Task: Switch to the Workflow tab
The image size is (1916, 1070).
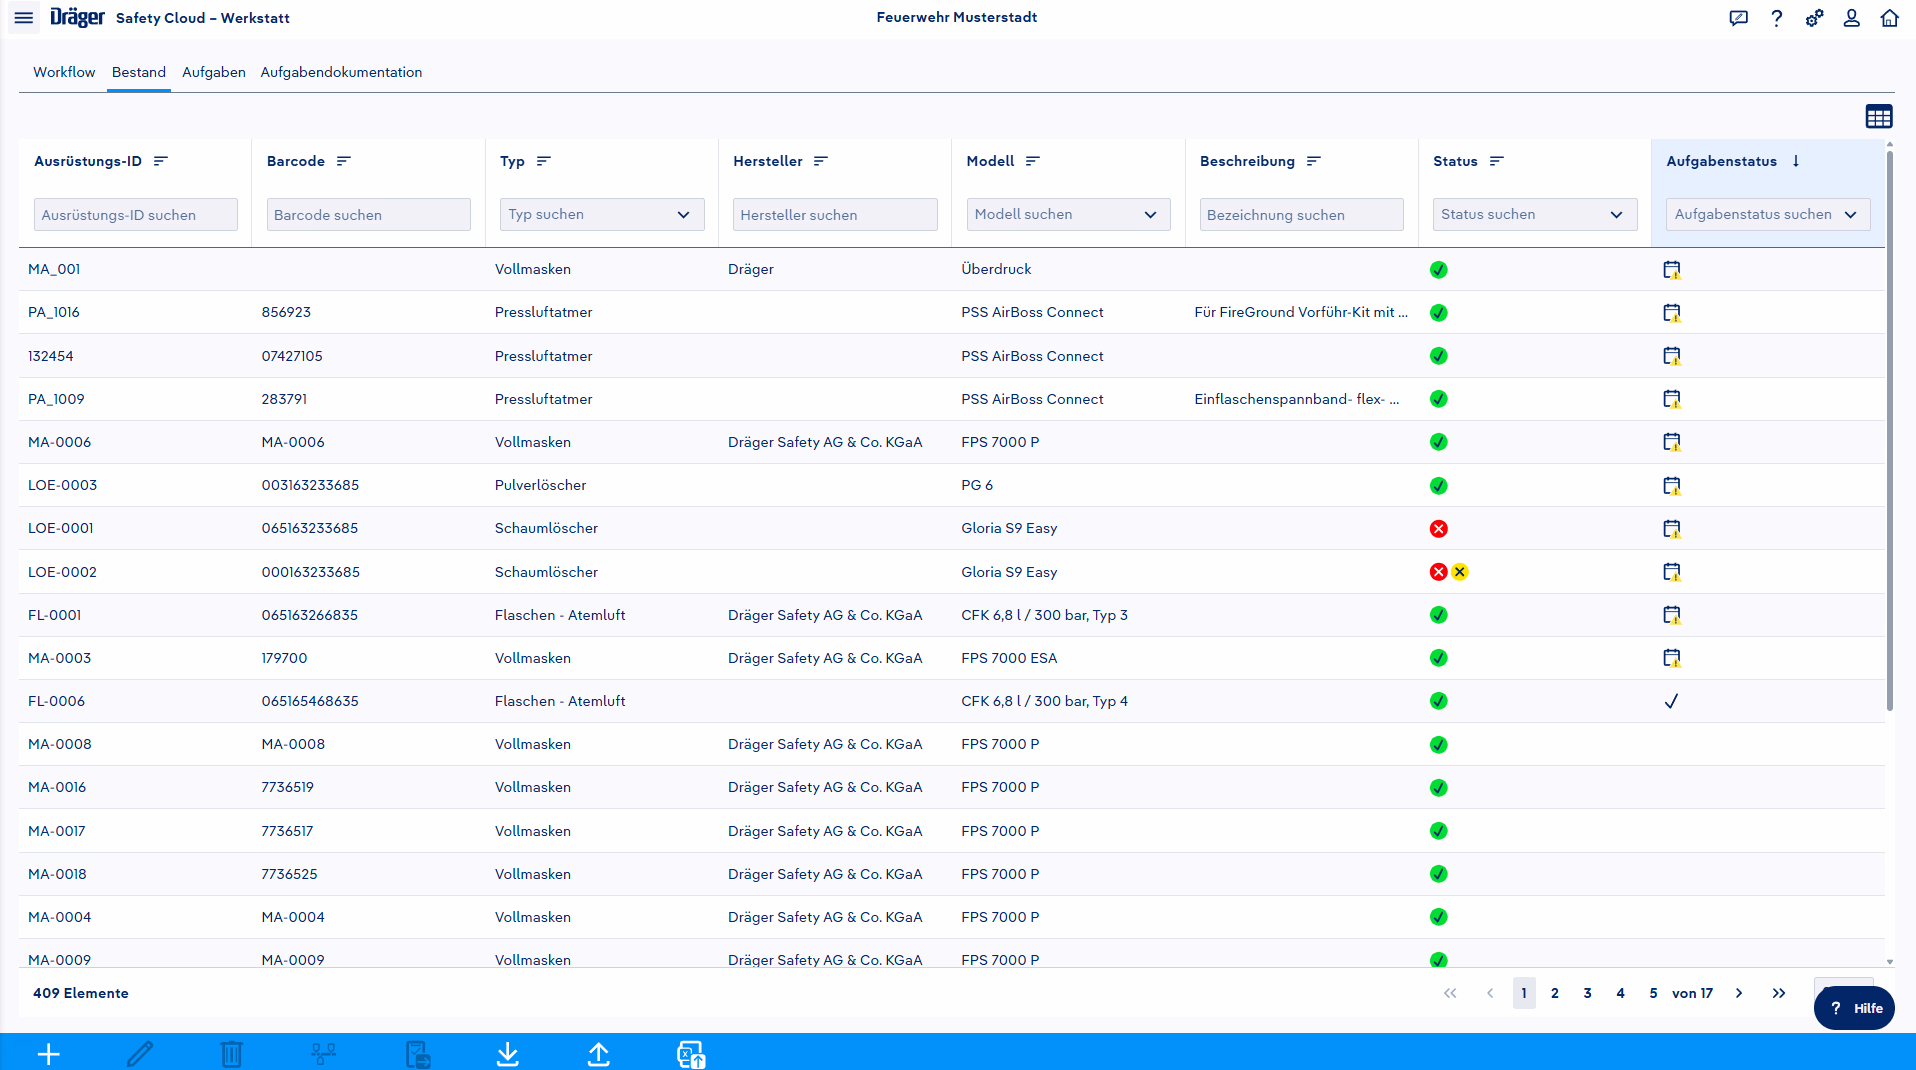Action: point(64,72)
